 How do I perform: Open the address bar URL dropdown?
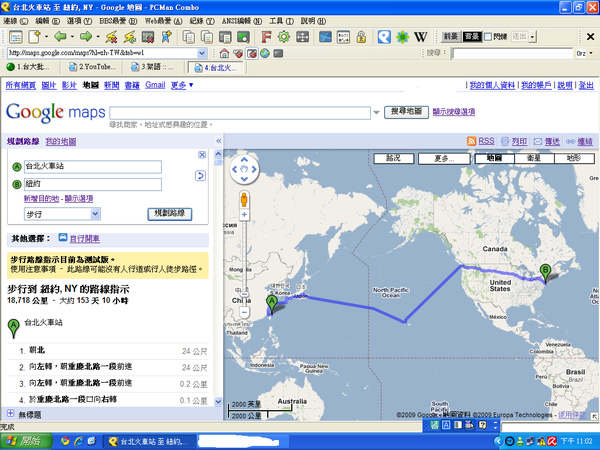pos(202,53)
